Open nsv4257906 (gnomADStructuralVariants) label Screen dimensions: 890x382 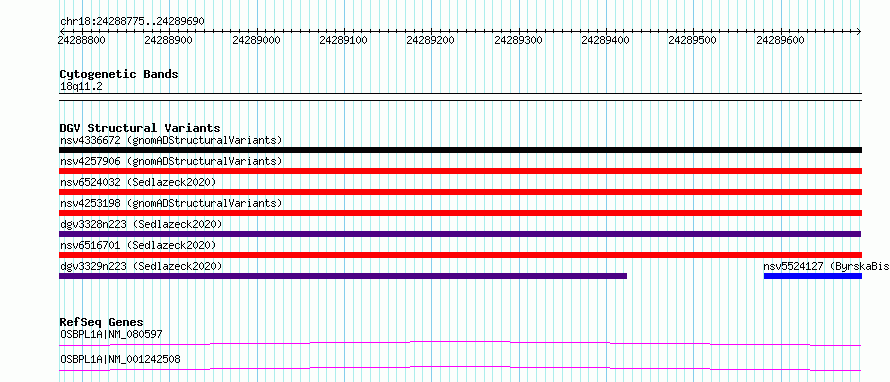pyautogui.click(x=171, y=161)
